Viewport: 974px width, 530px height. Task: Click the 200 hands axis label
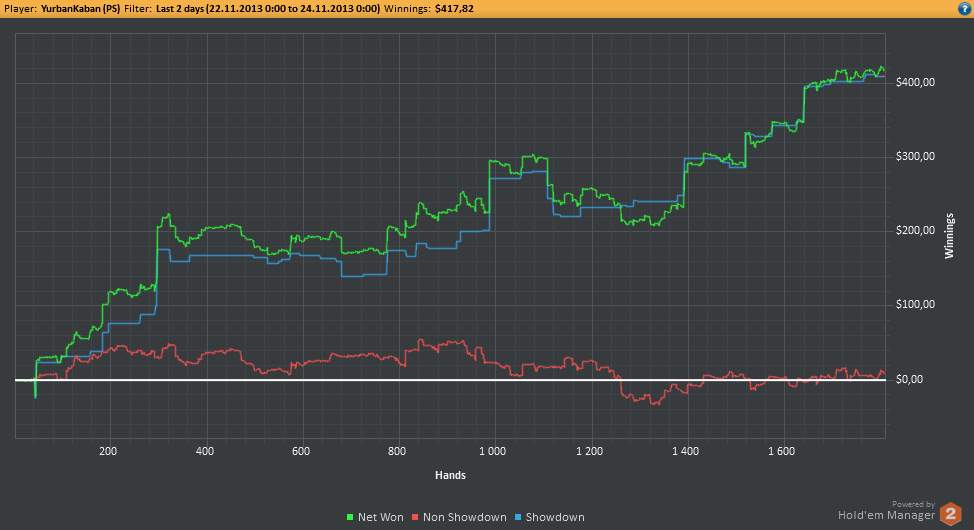[108, 451]
